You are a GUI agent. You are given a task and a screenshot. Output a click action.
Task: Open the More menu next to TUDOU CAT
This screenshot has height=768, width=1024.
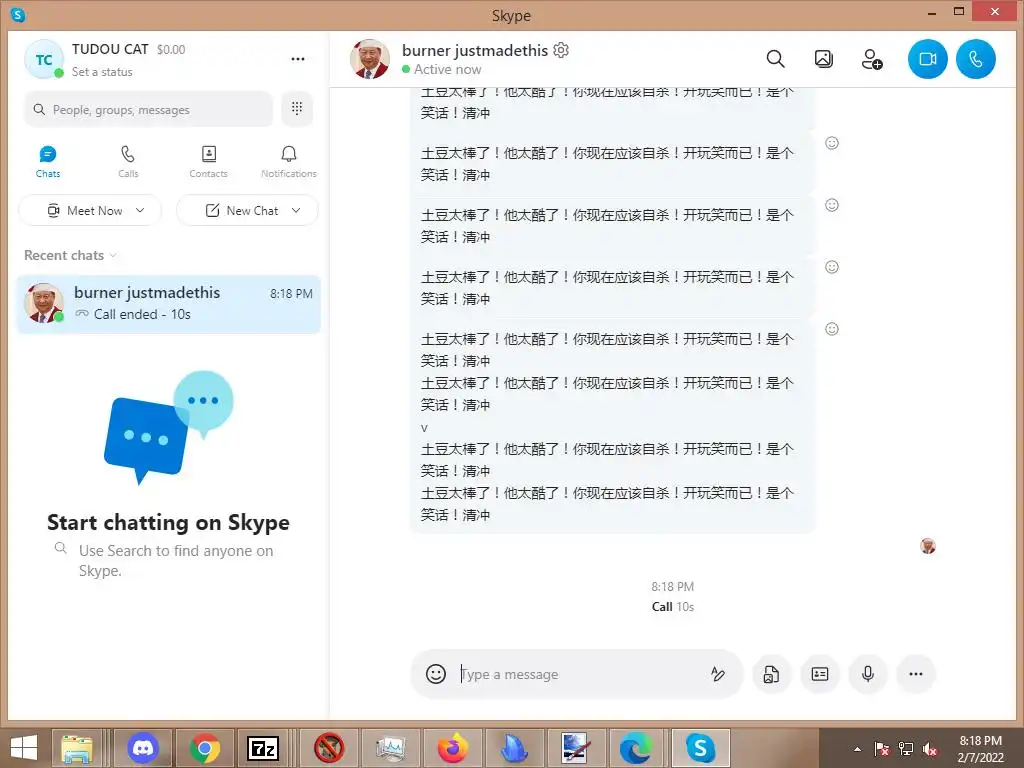(298, 59)
